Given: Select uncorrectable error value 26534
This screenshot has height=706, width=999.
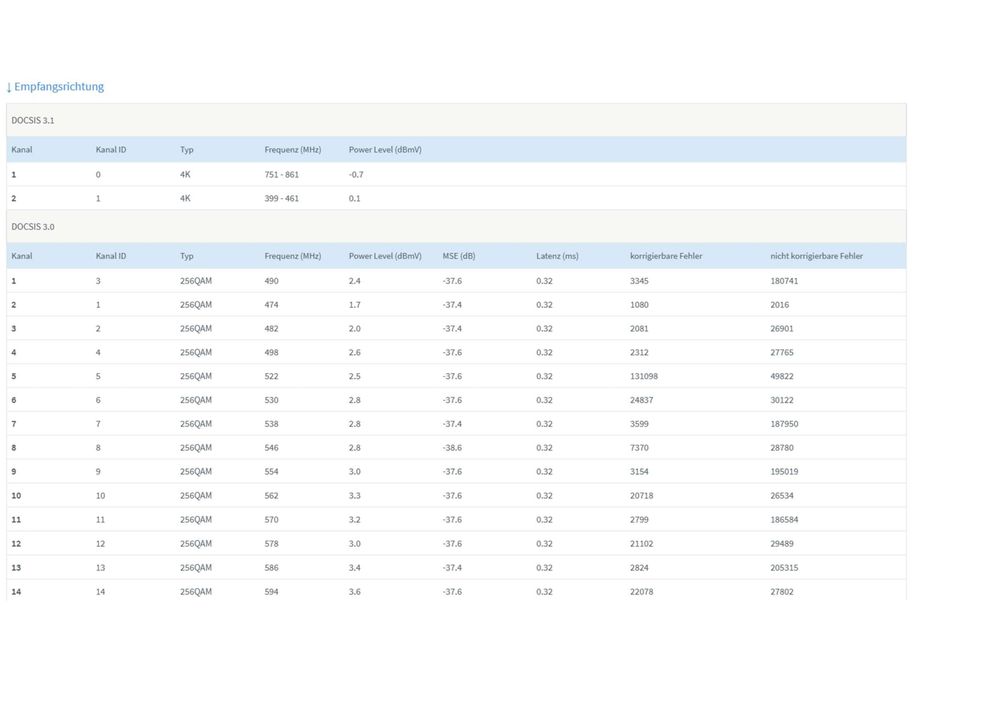Looking at the screenshot, I should (782, 496).
